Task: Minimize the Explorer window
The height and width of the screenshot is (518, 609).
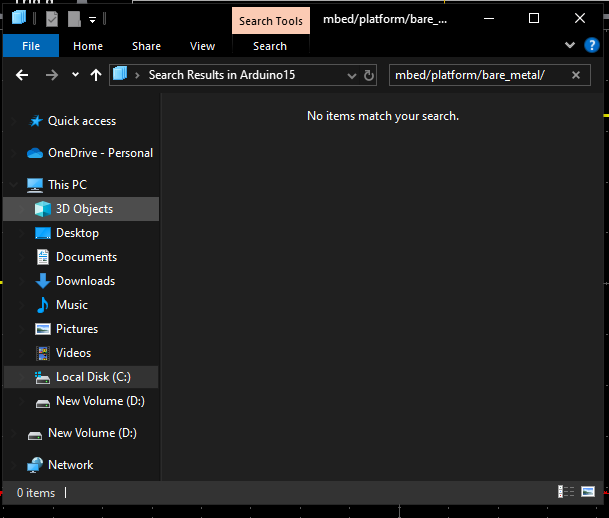Action: pos(489,18)
